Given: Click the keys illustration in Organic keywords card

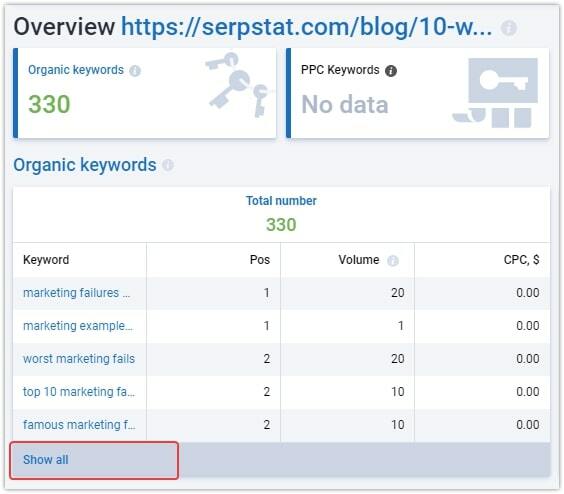Looking at the screenshot, I should 238,85.
